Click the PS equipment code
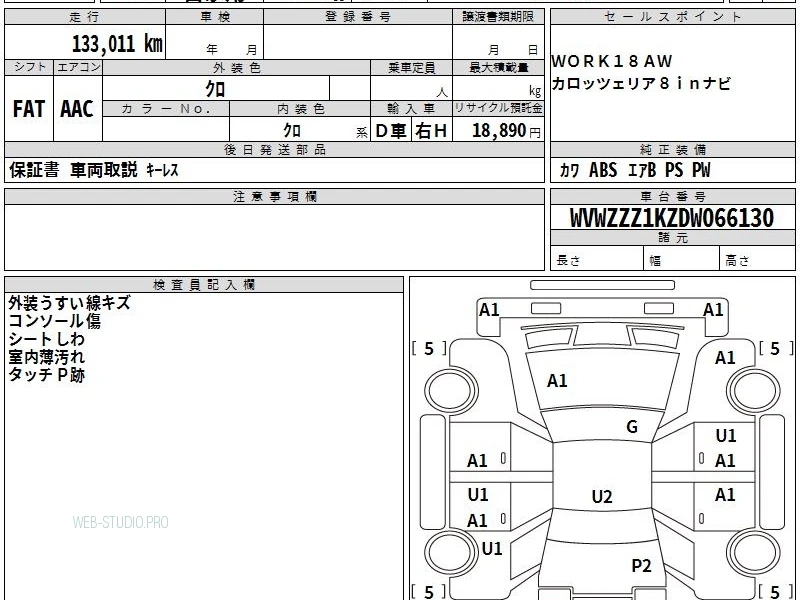Screen dimensions: 800x600 [674, 170]
